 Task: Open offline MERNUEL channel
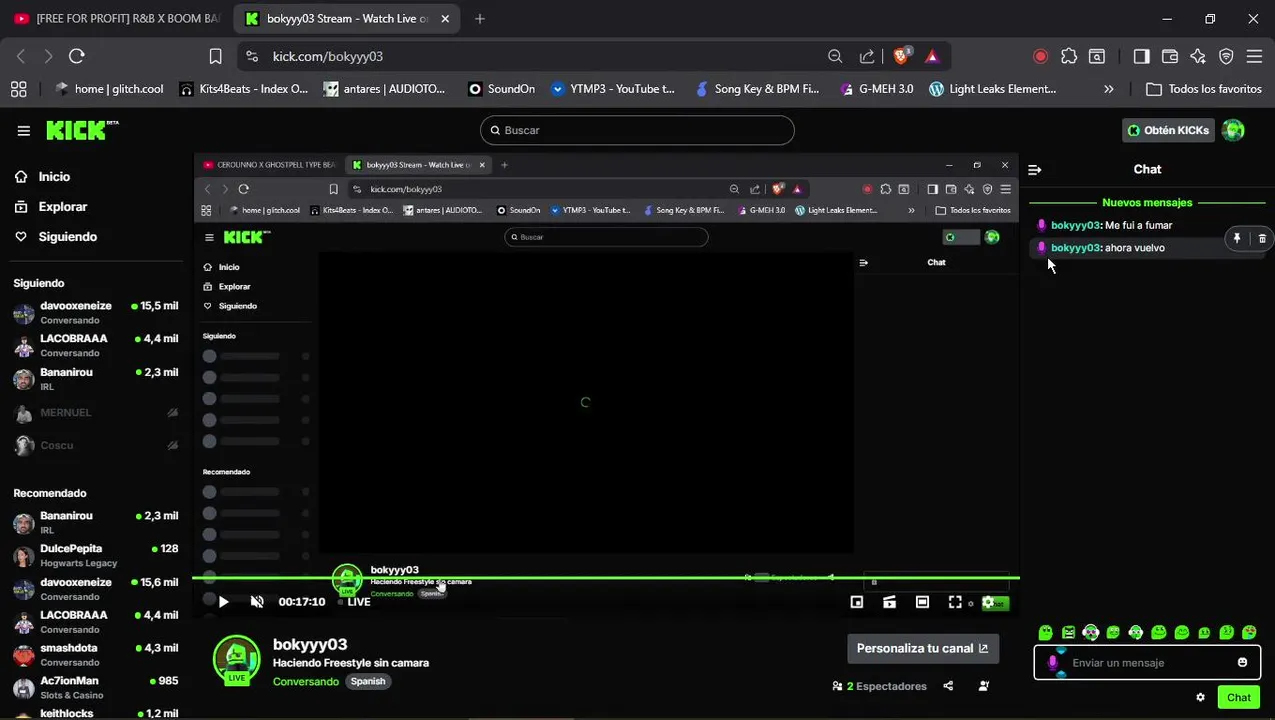[95, 413]
